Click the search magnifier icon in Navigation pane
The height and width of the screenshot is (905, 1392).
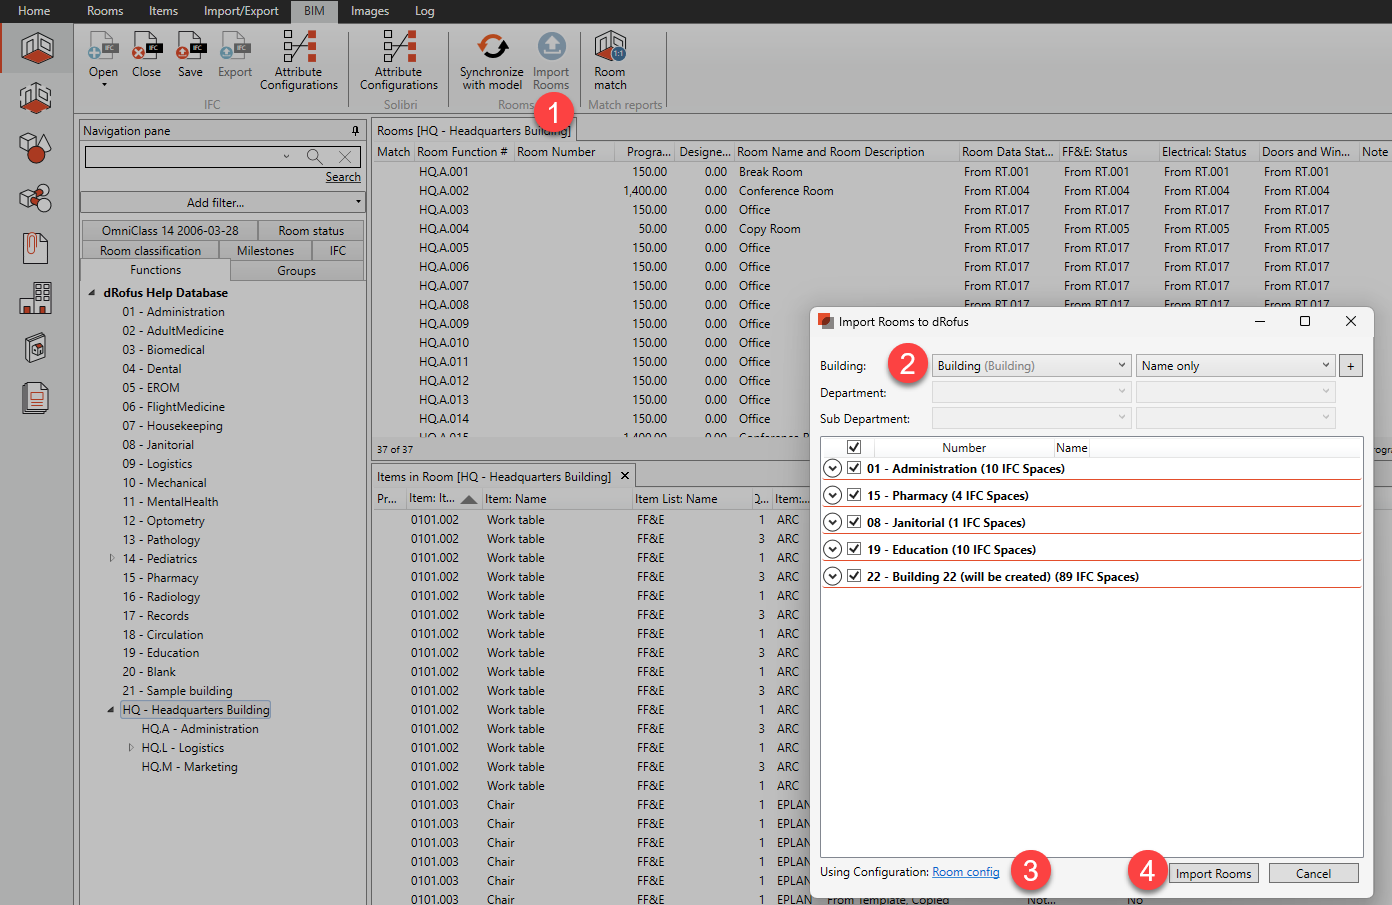tap(315, 157)
